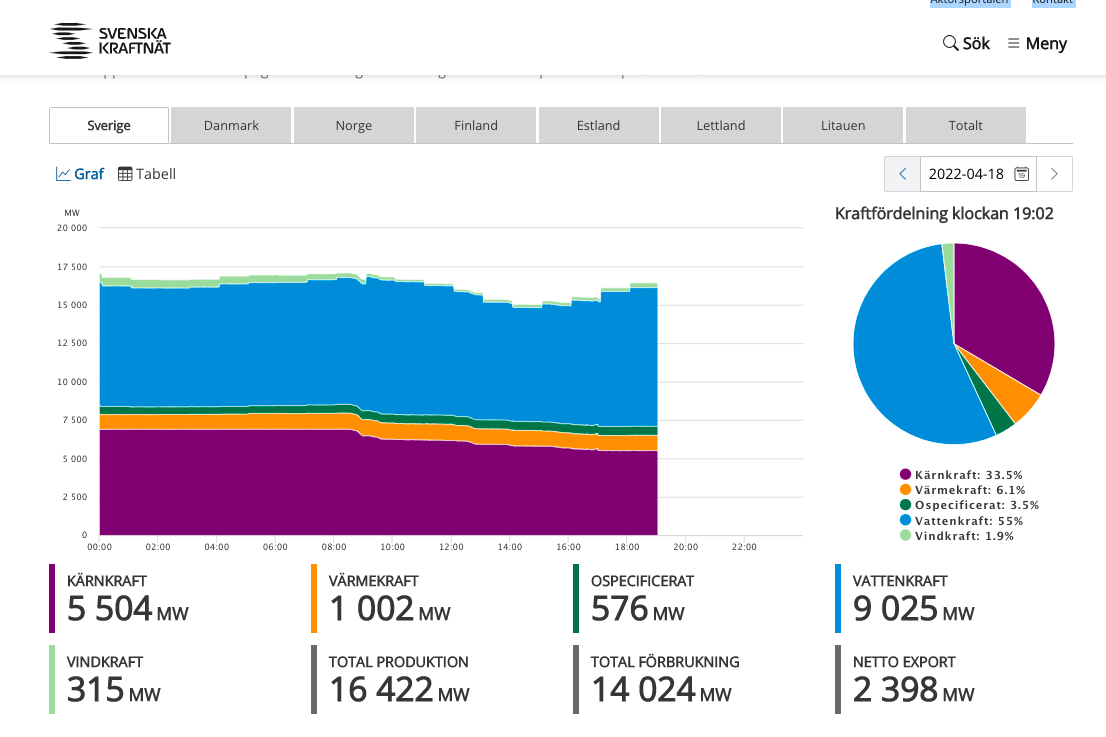Go to previous day arrow
The width and height of the screenshot is (1106, 737).
click(x=902, y=173)
